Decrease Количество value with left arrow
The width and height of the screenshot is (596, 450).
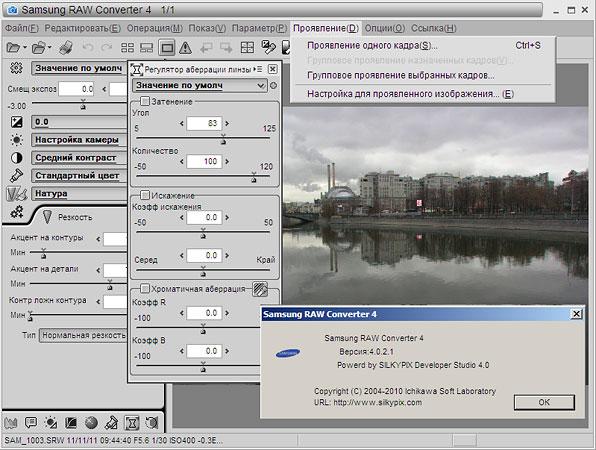click(x=182, y=162)
